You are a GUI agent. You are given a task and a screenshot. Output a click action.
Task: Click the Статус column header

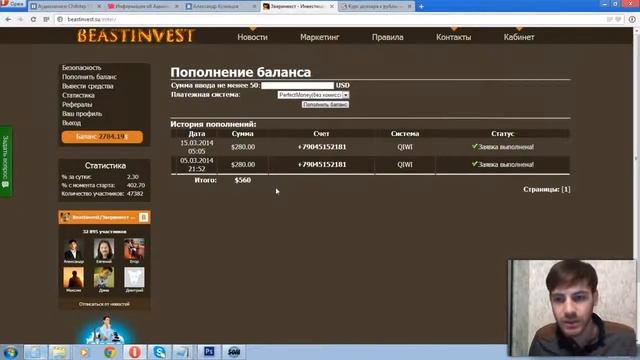[x=502, y=133]
